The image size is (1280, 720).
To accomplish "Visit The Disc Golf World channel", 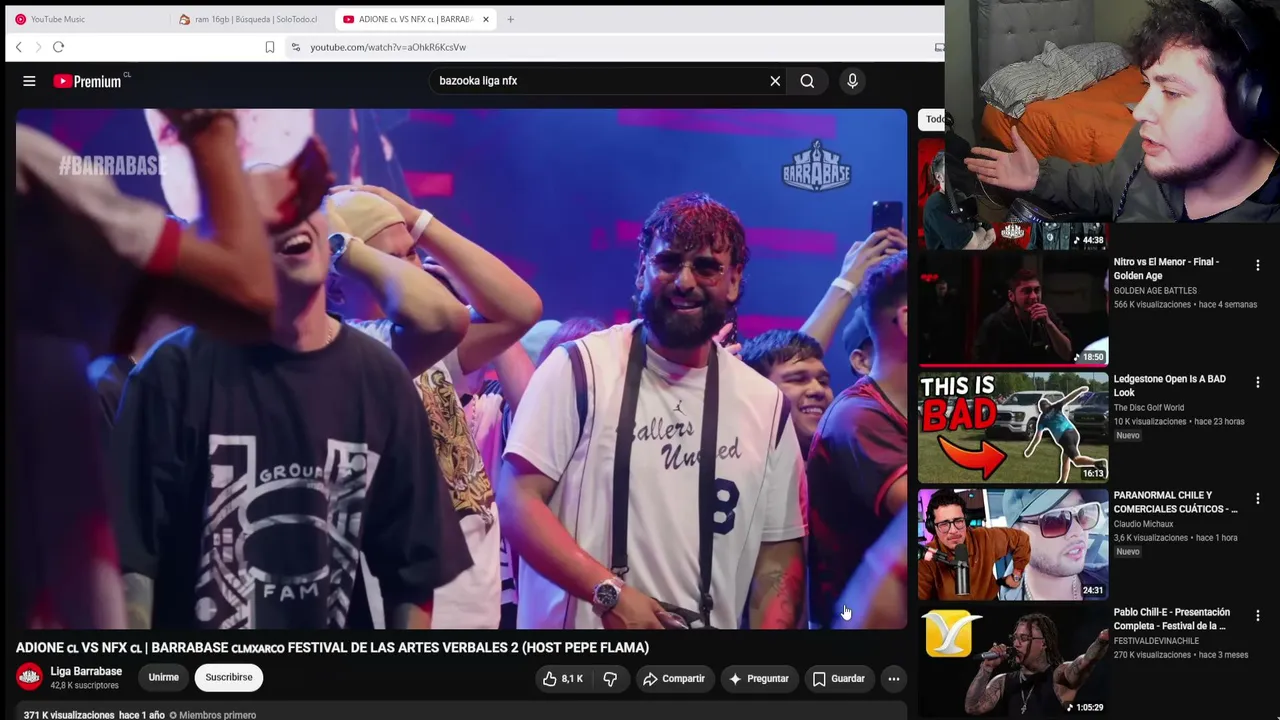I will click(1149, 408).
